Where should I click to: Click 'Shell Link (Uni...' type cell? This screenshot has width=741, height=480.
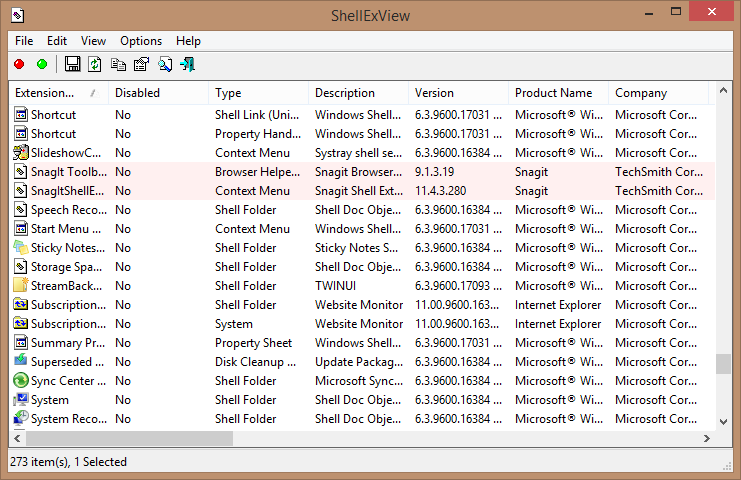point(257,115)
